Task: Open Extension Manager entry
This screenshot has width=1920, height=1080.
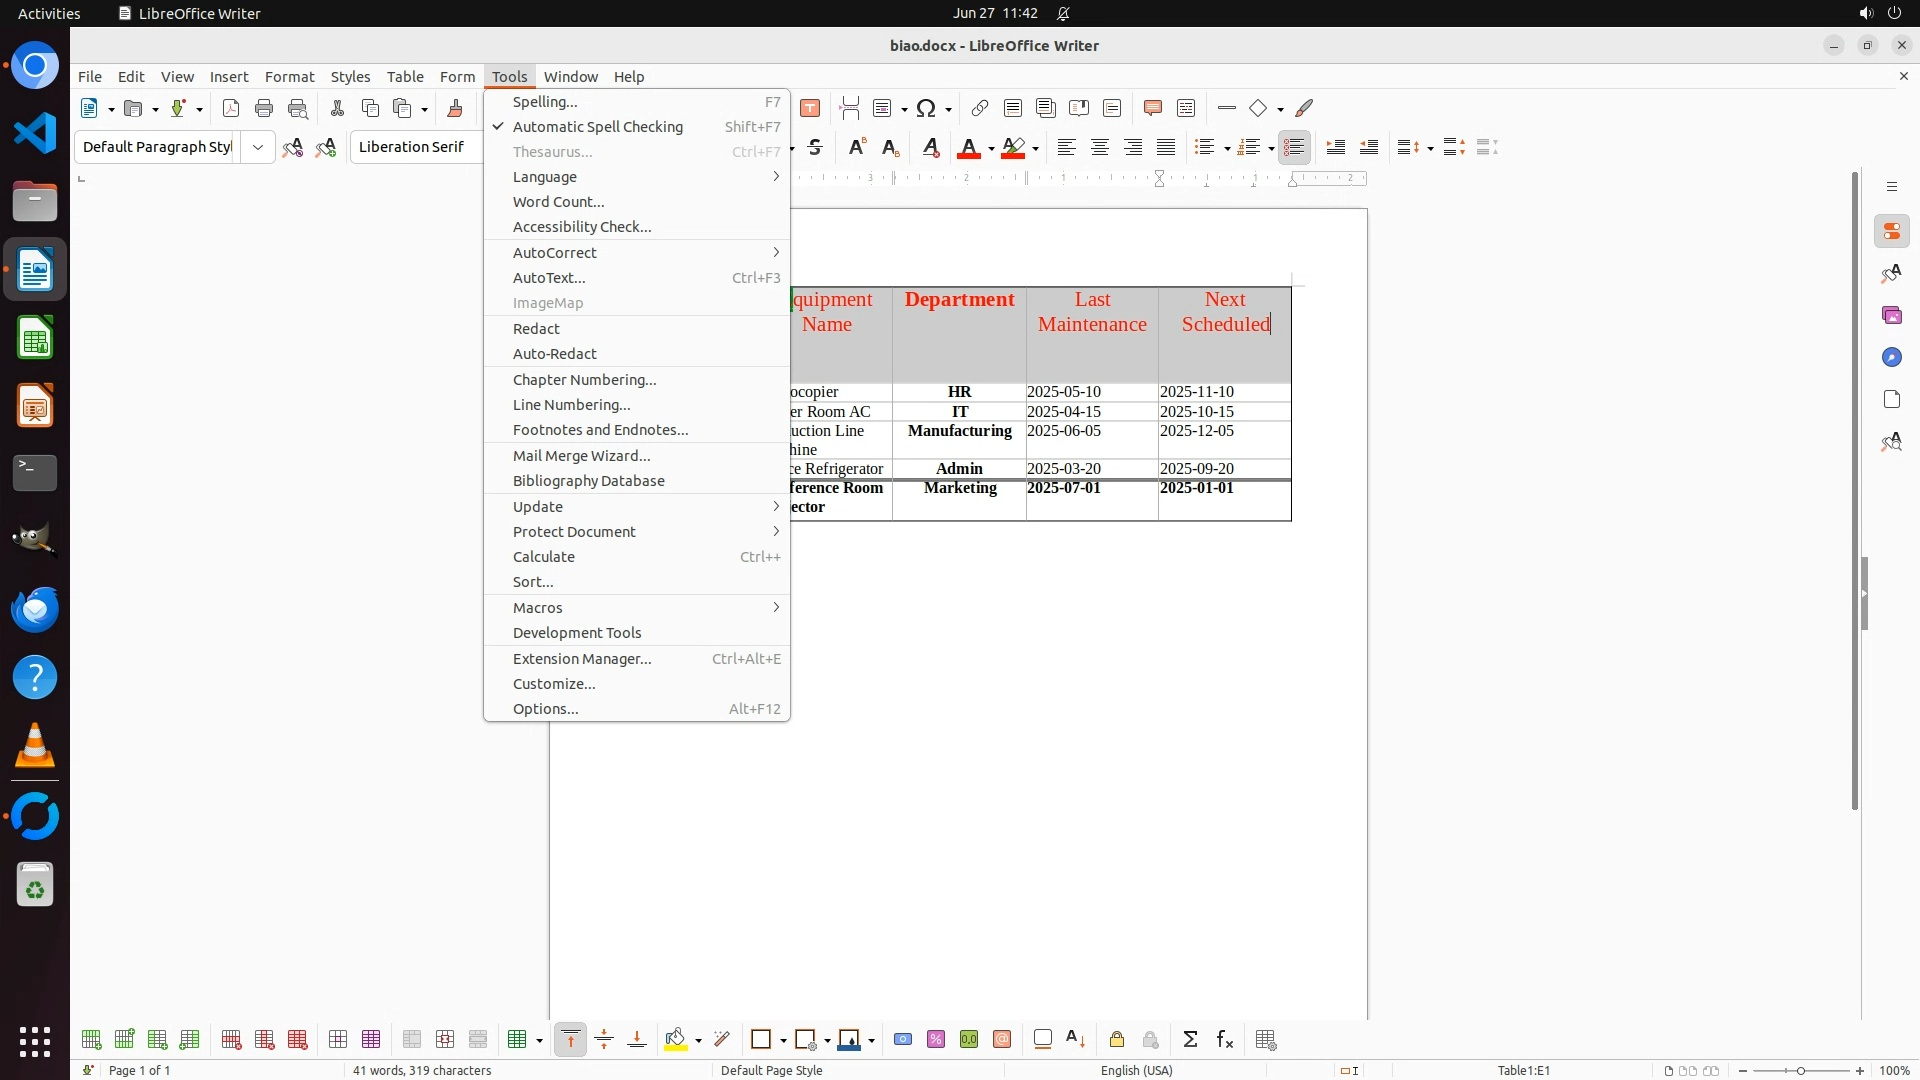Action: coord(582,659)
